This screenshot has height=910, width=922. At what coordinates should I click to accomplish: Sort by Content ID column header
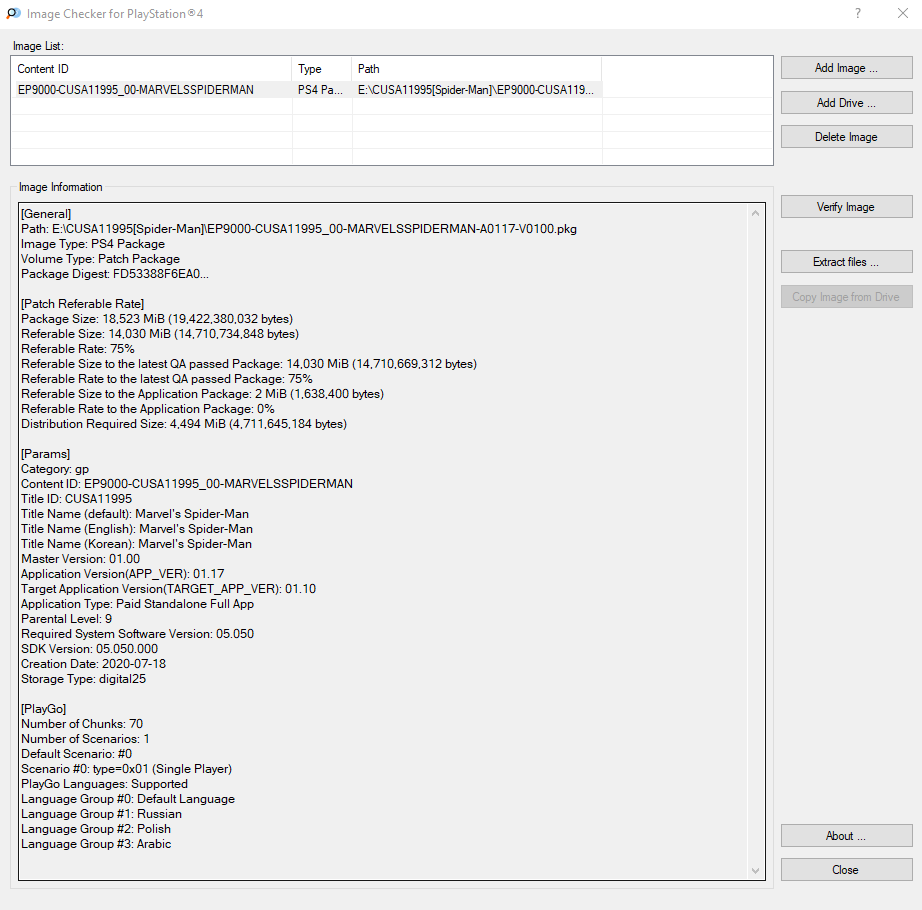point(152,69)
